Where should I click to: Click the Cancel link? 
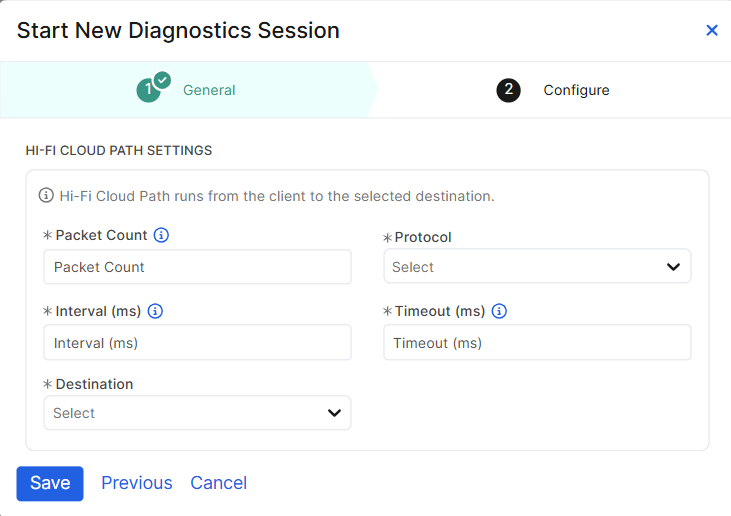pyautogui.click(x=219, y=483)
